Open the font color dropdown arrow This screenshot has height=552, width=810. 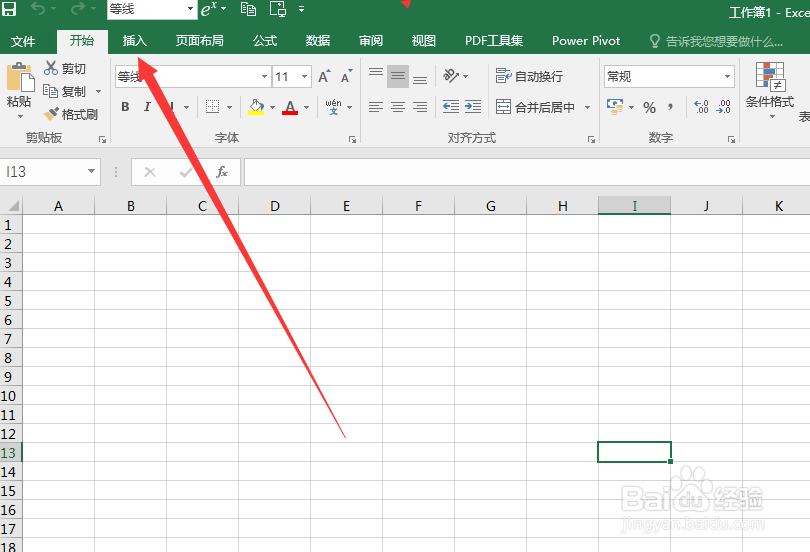(x=306, y=107)
